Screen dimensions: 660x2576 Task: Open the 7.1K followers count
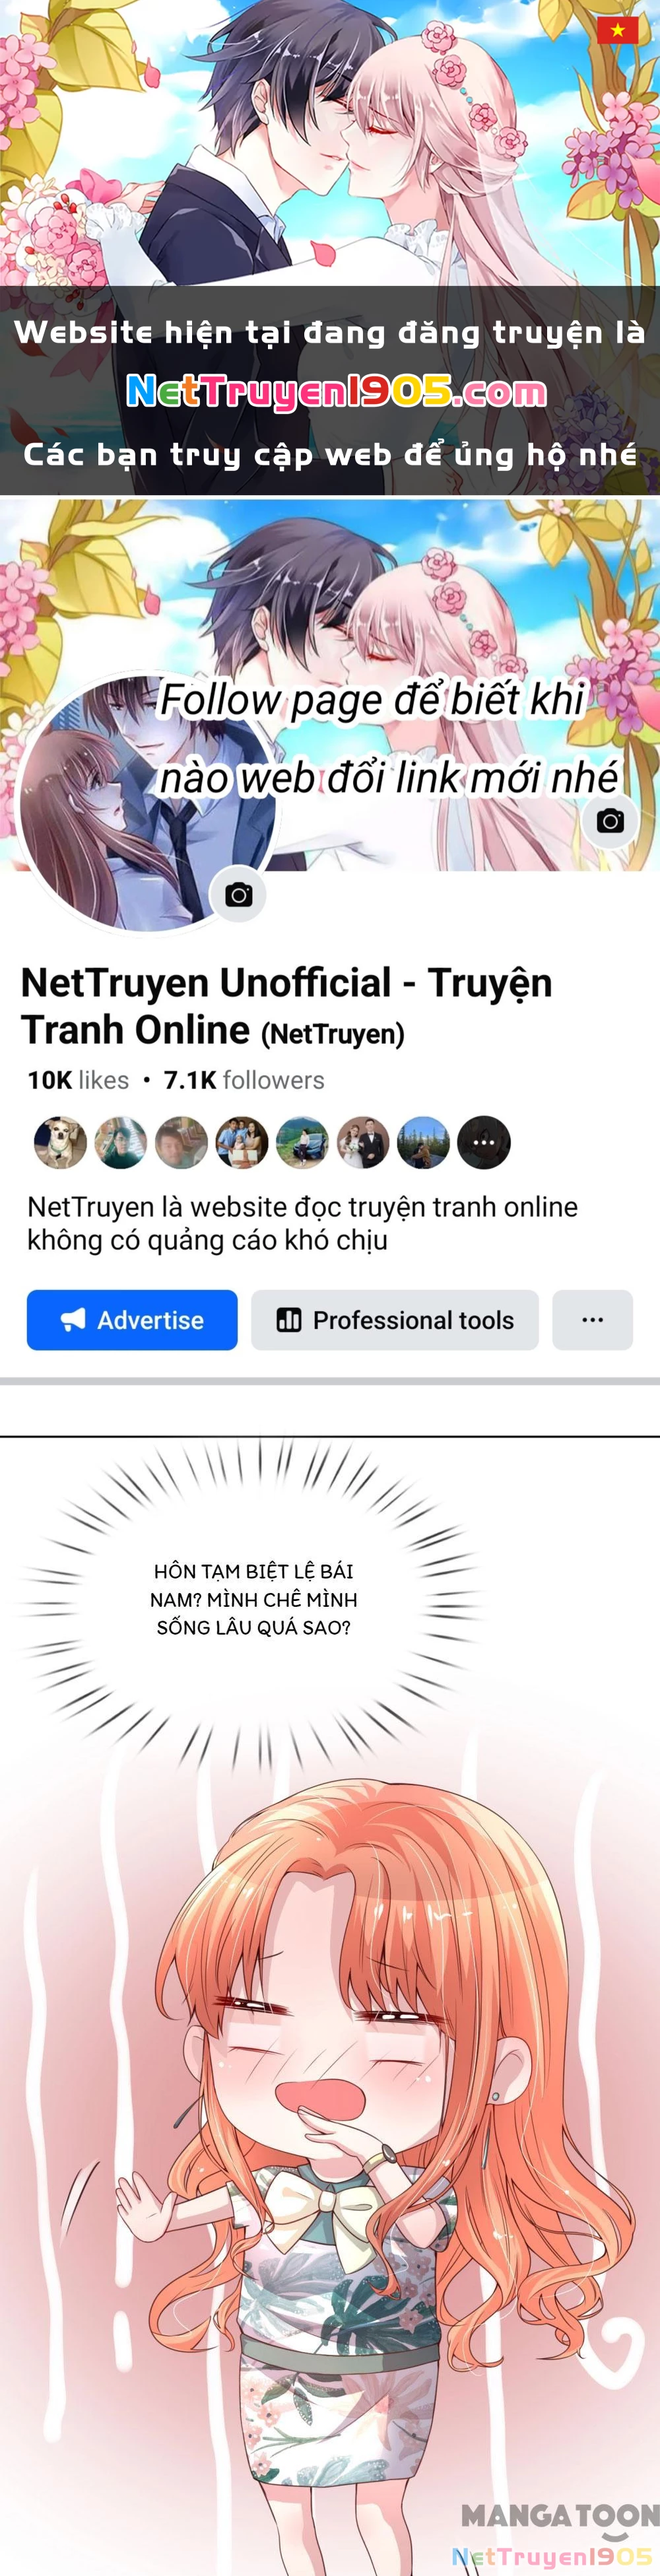click(244, 1080)
